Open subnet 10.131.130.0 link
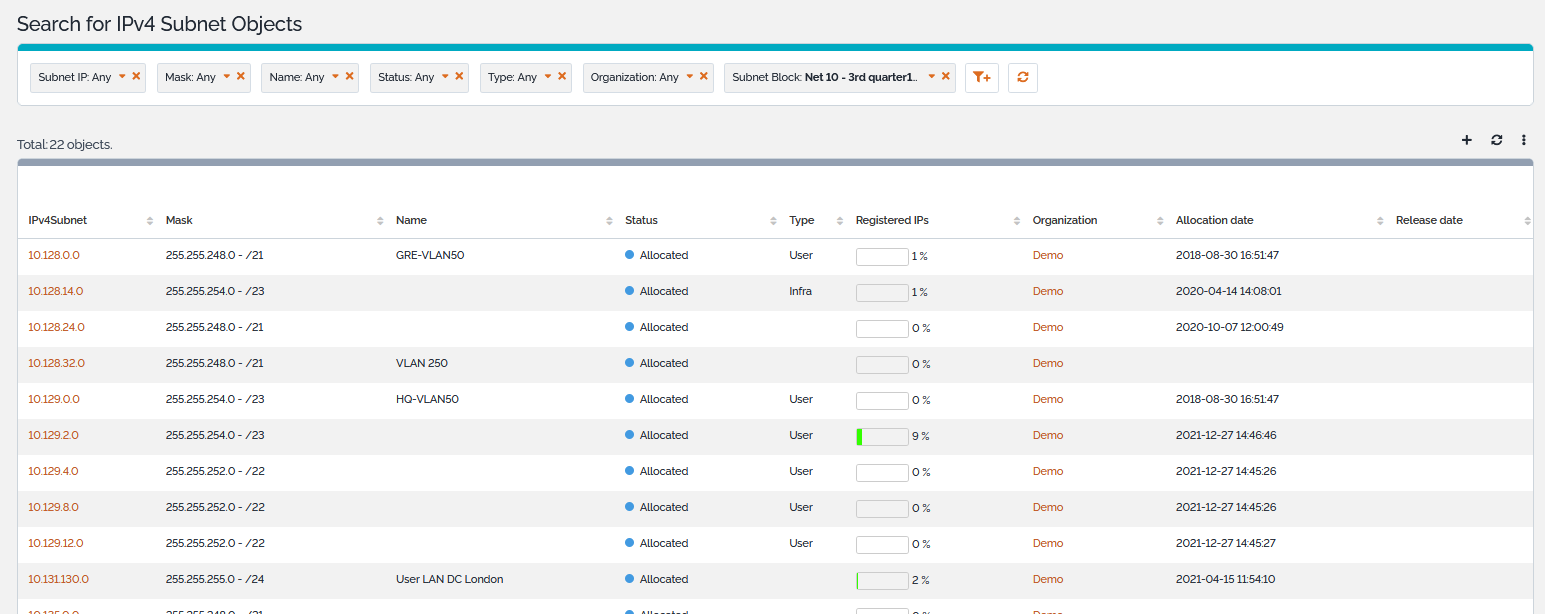 [x=58, y=579]
